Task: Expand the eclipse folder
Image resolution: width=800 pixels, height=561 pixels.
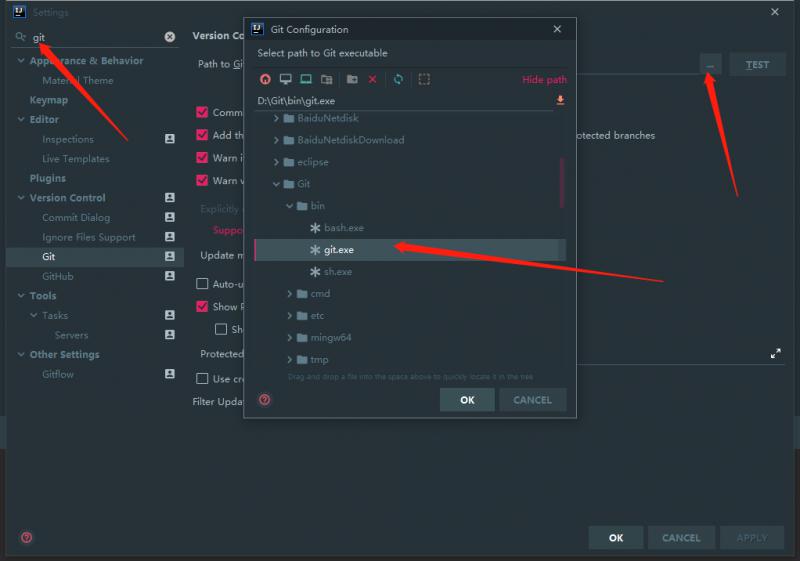Action: tap(276, 162)
